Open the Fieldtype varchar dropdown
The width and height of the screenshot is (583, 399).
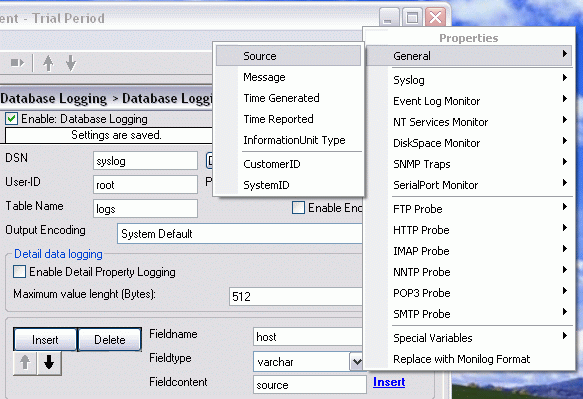click(x=356, y=361)
